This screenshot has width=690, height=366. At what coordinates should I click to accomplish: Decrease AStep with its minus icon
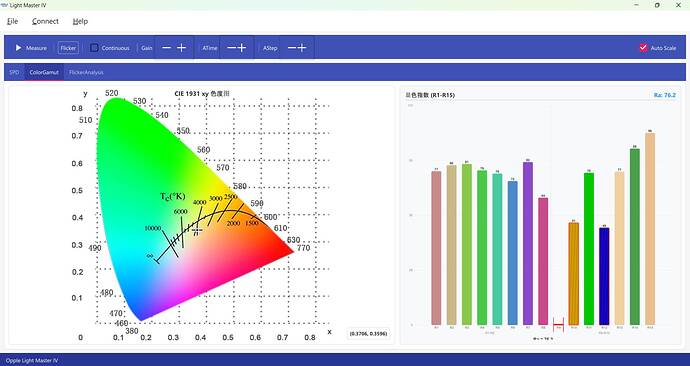click(x=292, y=48)
